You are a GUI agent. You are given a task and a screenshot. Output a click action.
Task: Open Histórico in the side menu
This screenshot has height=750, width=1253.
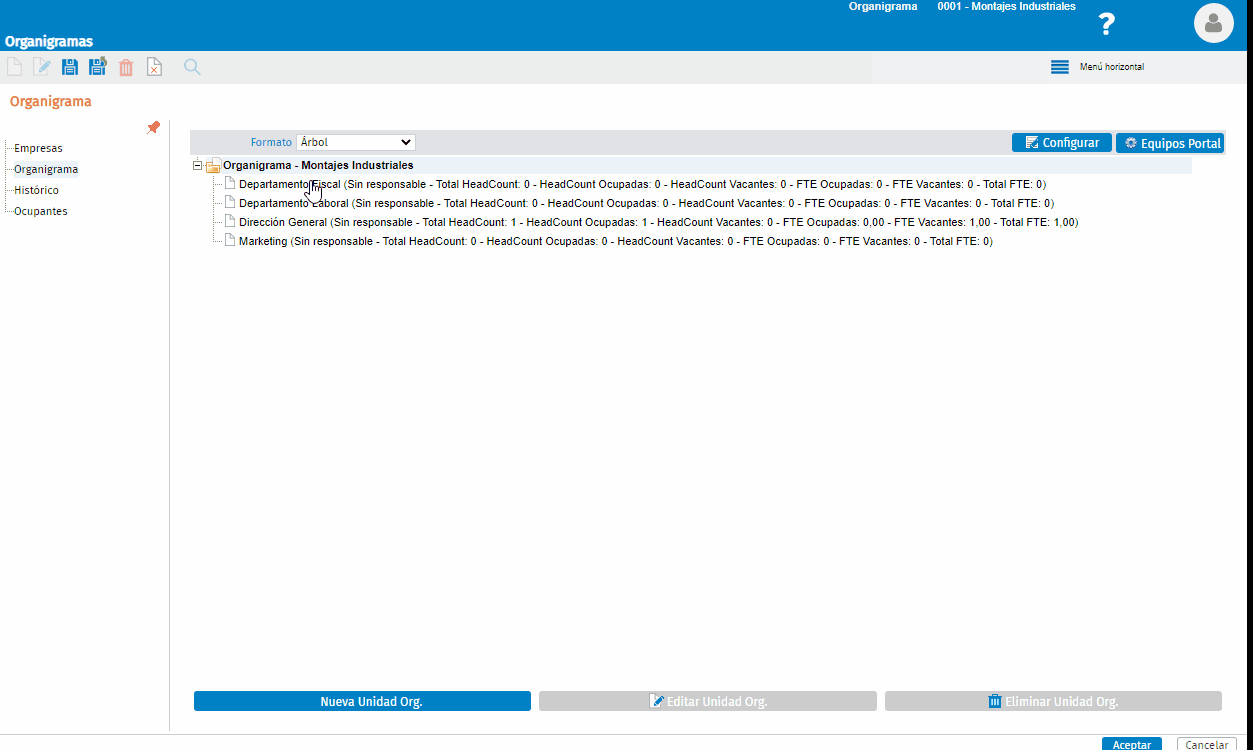36,190
